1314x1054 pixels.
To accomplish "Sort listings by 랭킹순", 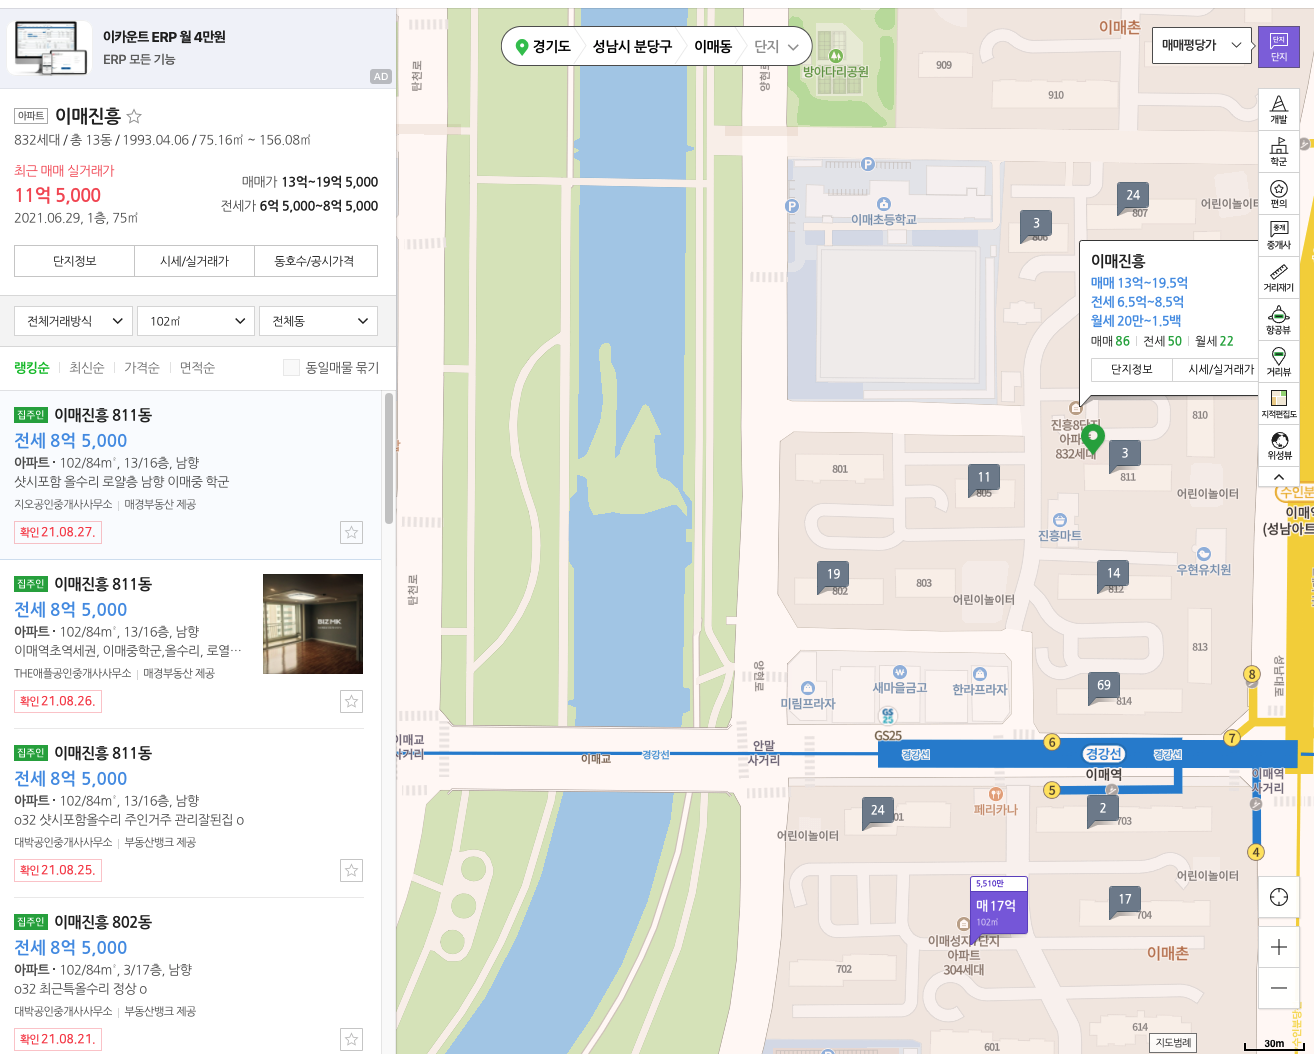I will tap(32, 368).
